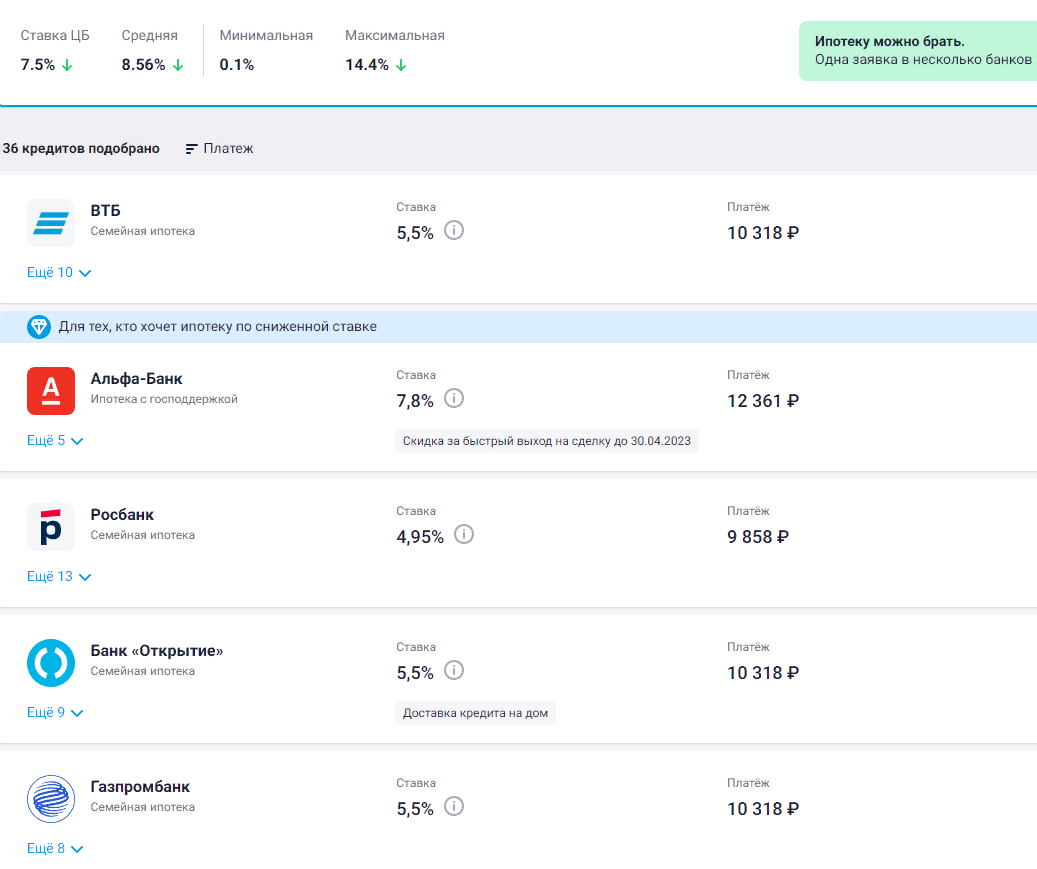Click the Alfa-Bank red logo icon
1037x869 pixels.
click(51, 391)
